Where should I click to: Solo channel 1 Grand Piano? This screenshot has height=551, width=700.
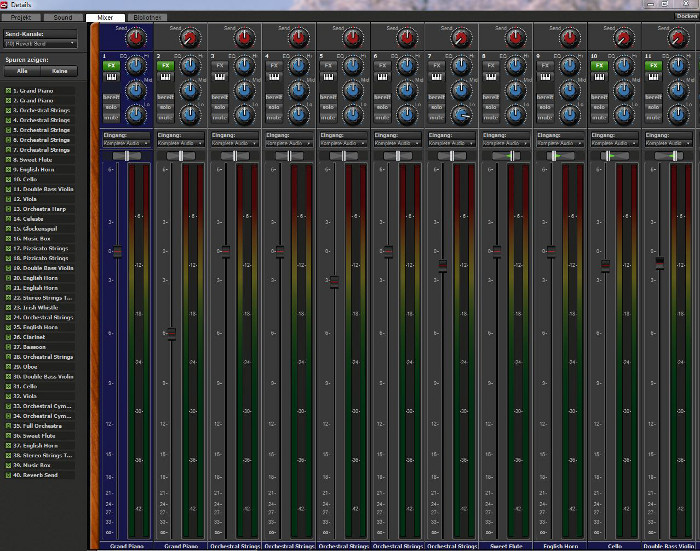click(x=111, y=107)
